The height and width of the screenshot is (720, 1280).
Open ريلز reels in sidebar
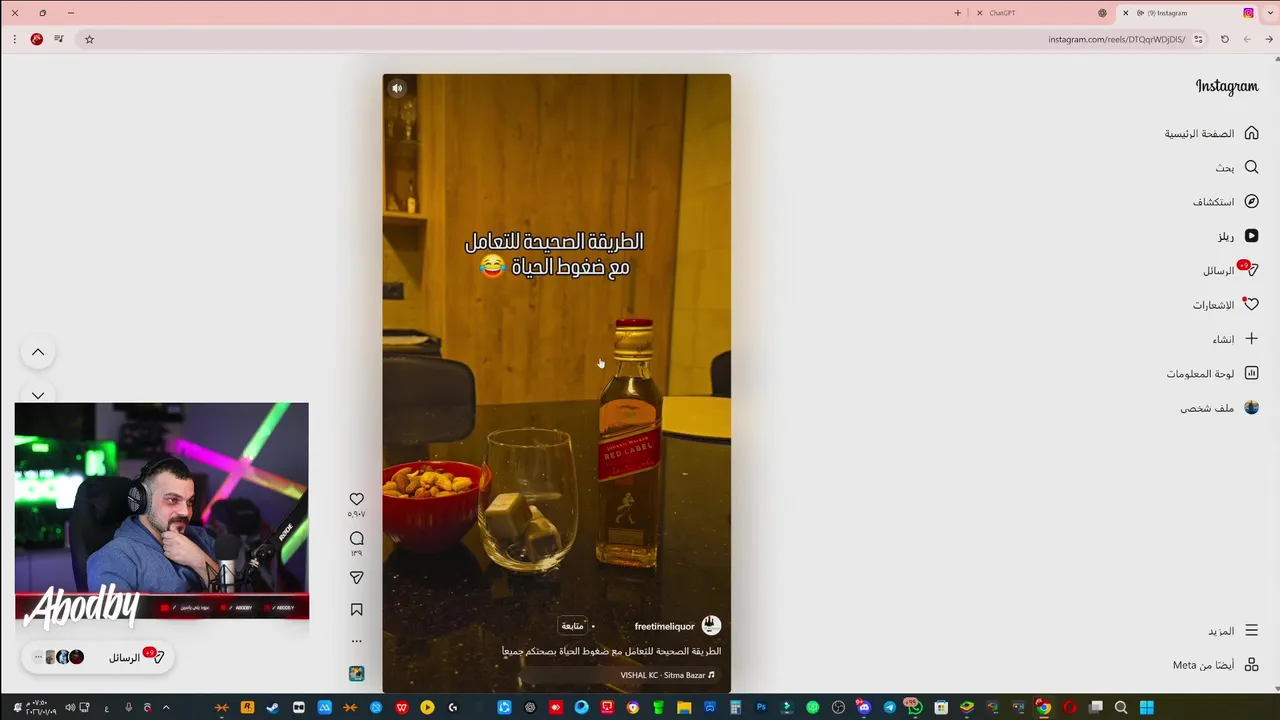pyautogui.click(x=1238, y=236)
